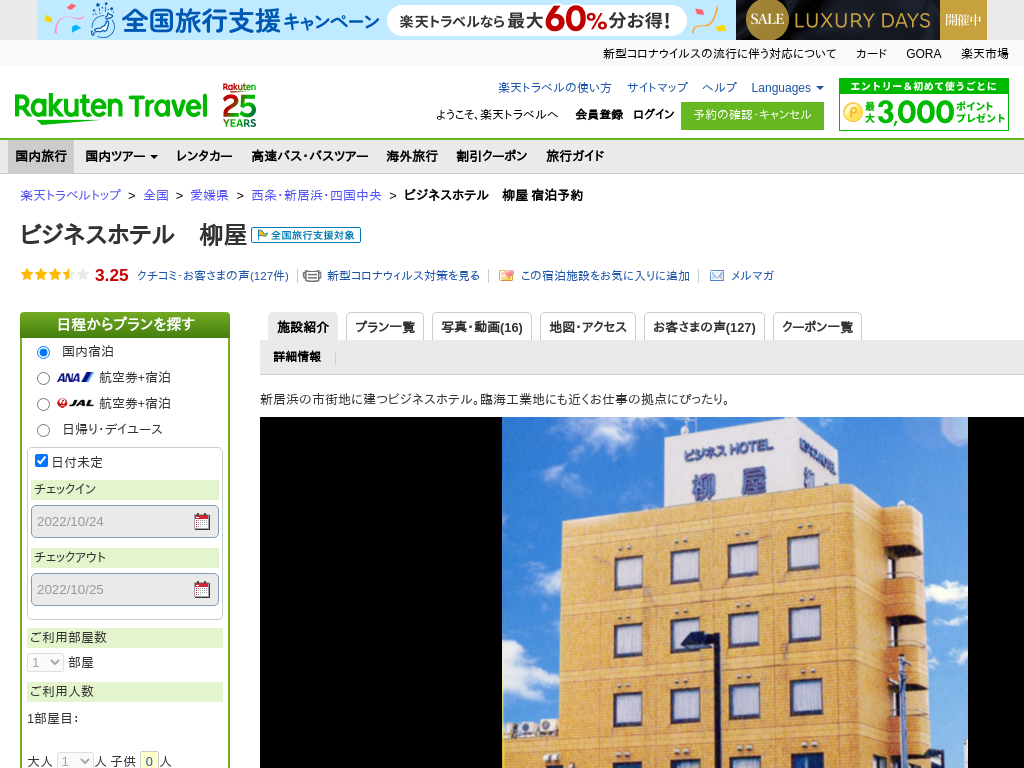Click the 楽天トラベルトップ breadcrumb
The height and width of the screenshot is (768, 1024).
coord(71,195)
